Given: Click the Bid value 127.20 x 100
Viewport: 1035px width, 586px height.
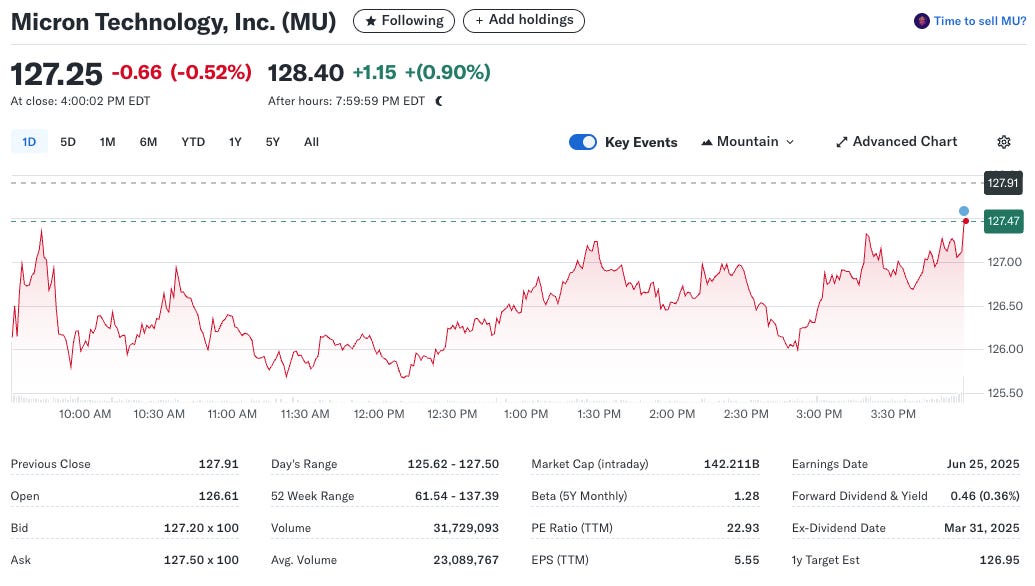Looking at the screenshot, I should (x=201, y=528).
